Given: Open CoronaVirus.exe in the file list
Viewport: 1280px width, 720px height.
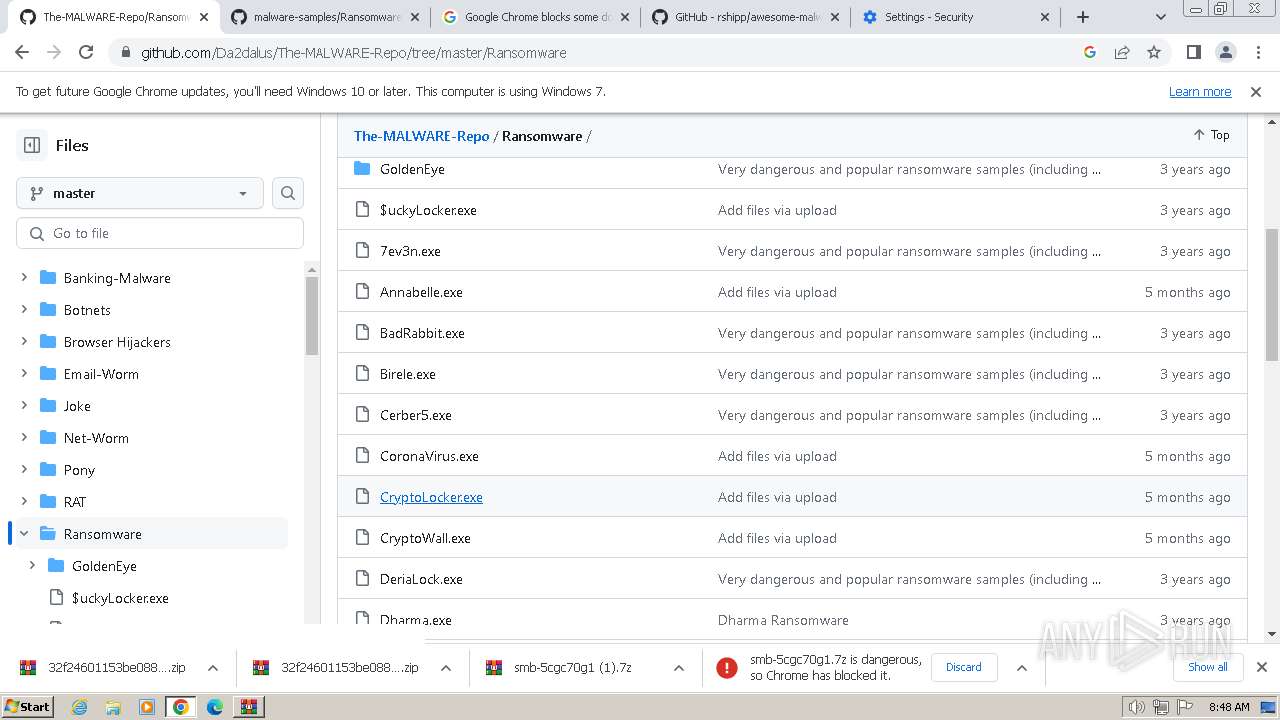Looking at the screenshot, I should coord(429,456).
